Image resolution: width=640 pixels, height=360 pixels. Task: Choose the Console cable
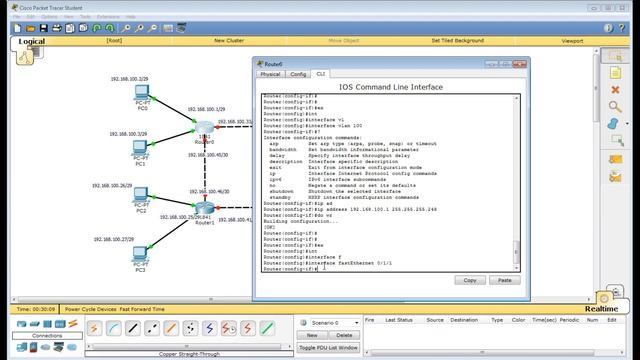click(x=113, y=328)
